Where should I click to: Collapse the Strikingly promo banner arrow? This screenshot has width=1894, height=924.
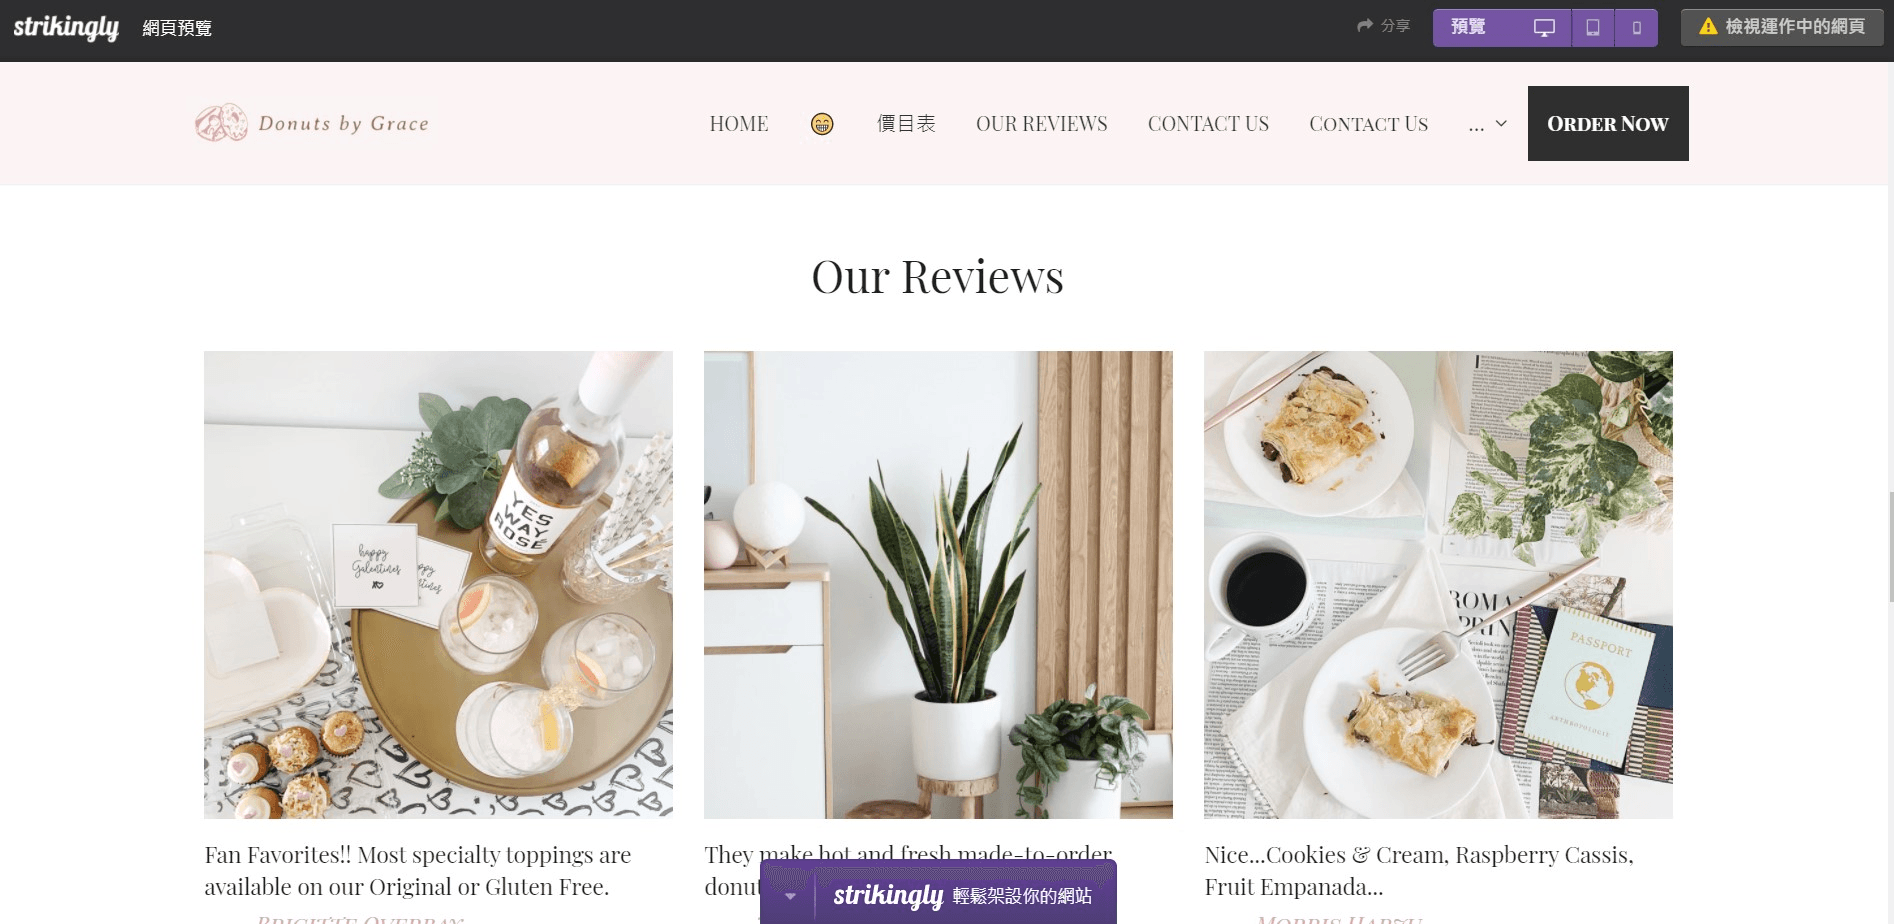point(790,896)
